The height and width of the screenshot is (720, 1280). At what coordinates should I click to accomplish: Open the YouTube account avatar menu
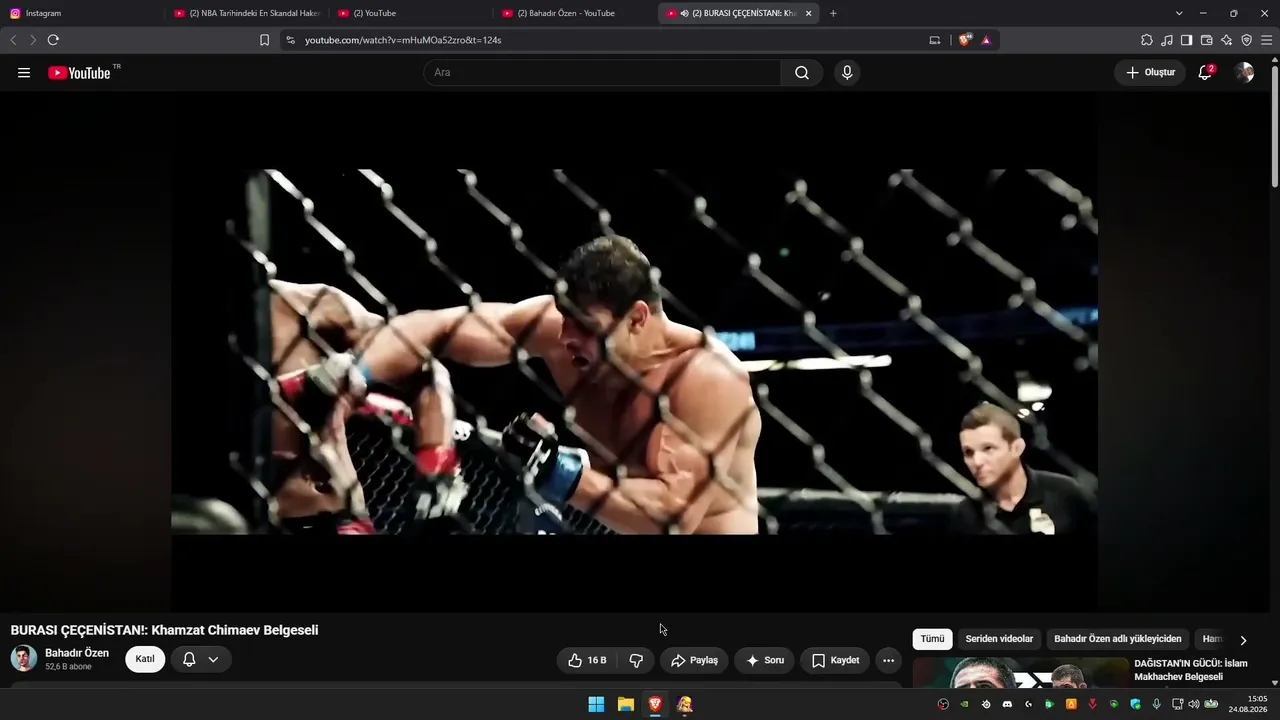[1244, 73]
